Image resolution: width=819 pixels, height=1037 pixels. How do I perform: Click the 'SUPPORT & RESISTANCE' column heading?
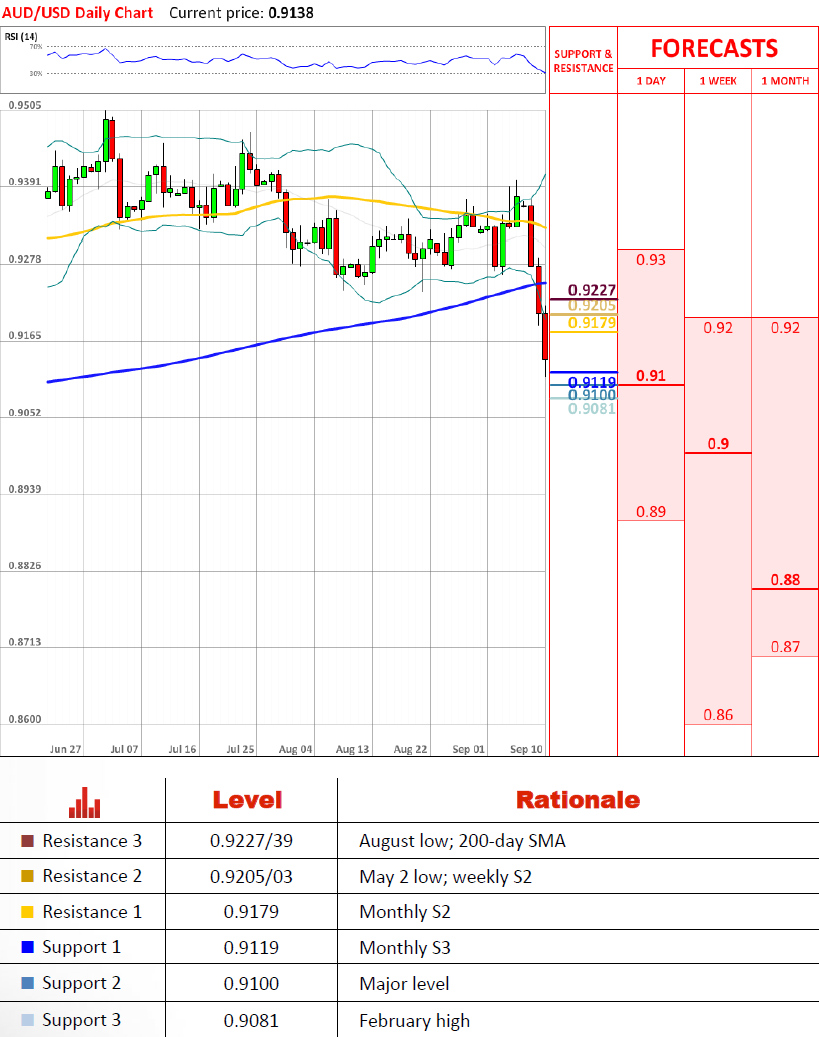pos(583,61)
